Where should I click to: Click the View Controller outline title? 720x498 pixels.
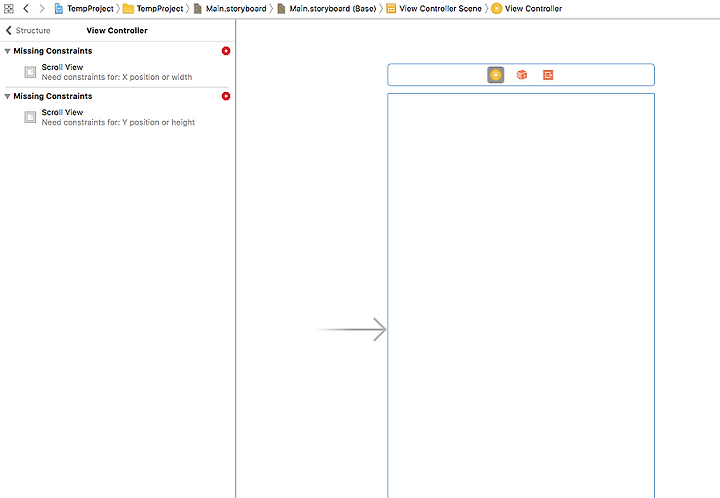coord(117,30)
